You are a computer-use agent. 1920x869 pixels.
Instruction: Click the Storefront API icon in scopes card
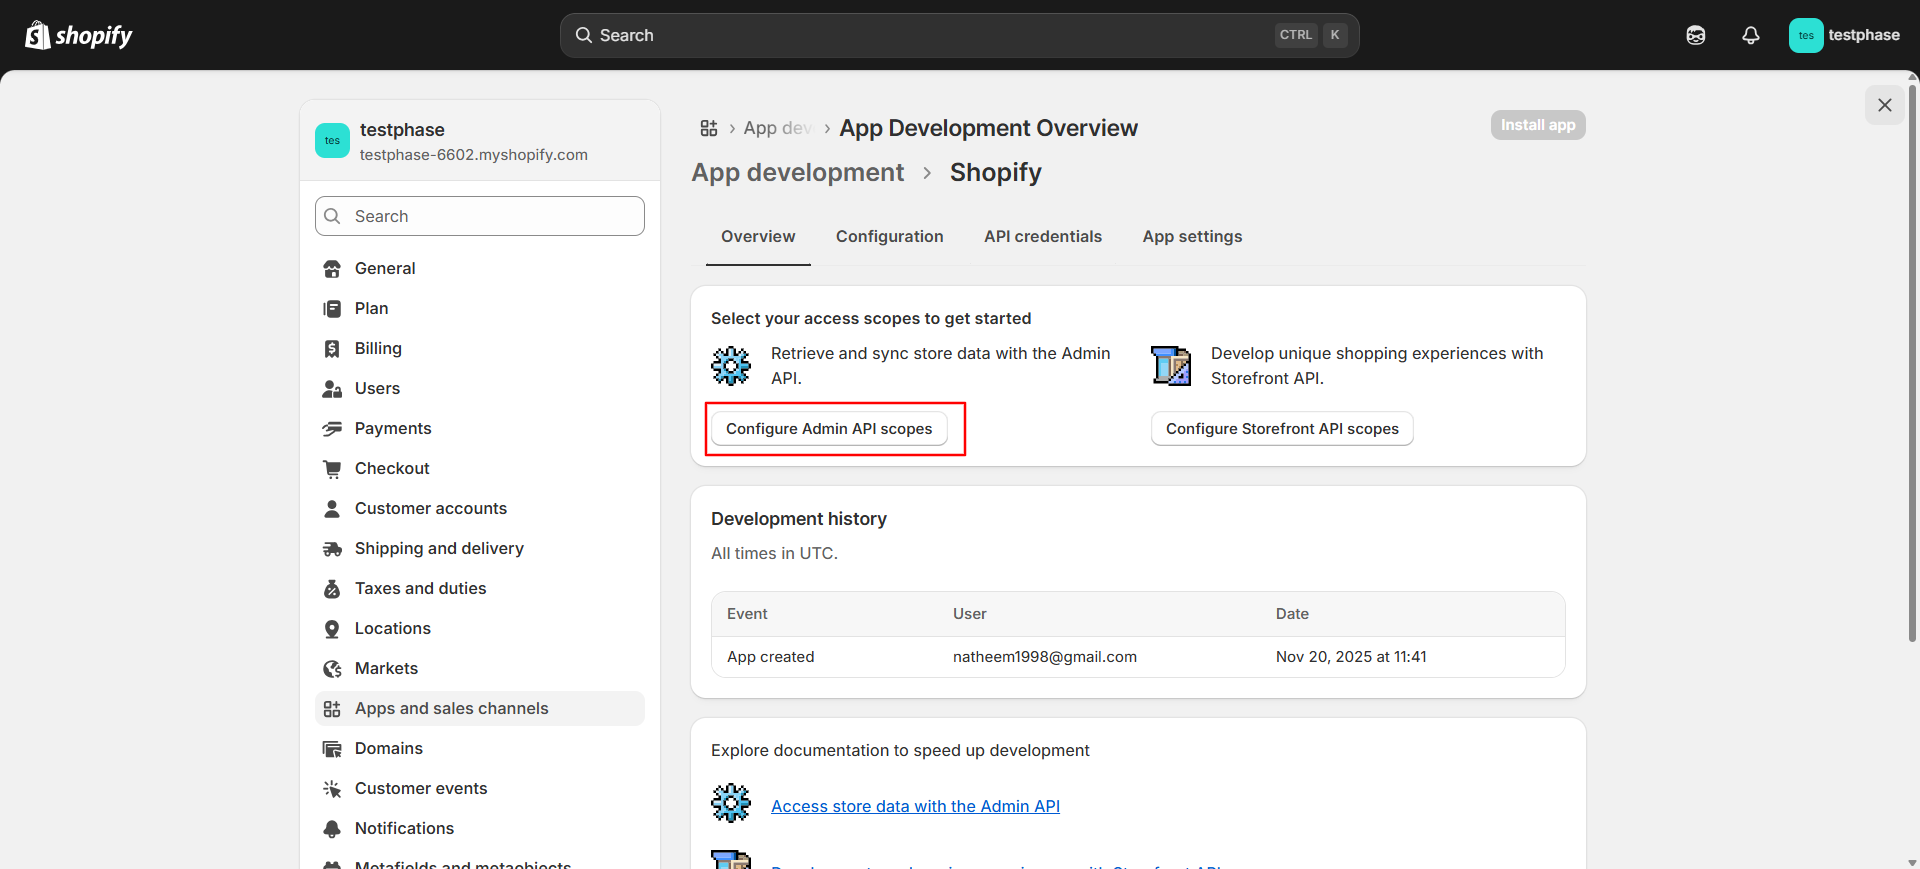tap(1171, 366)
